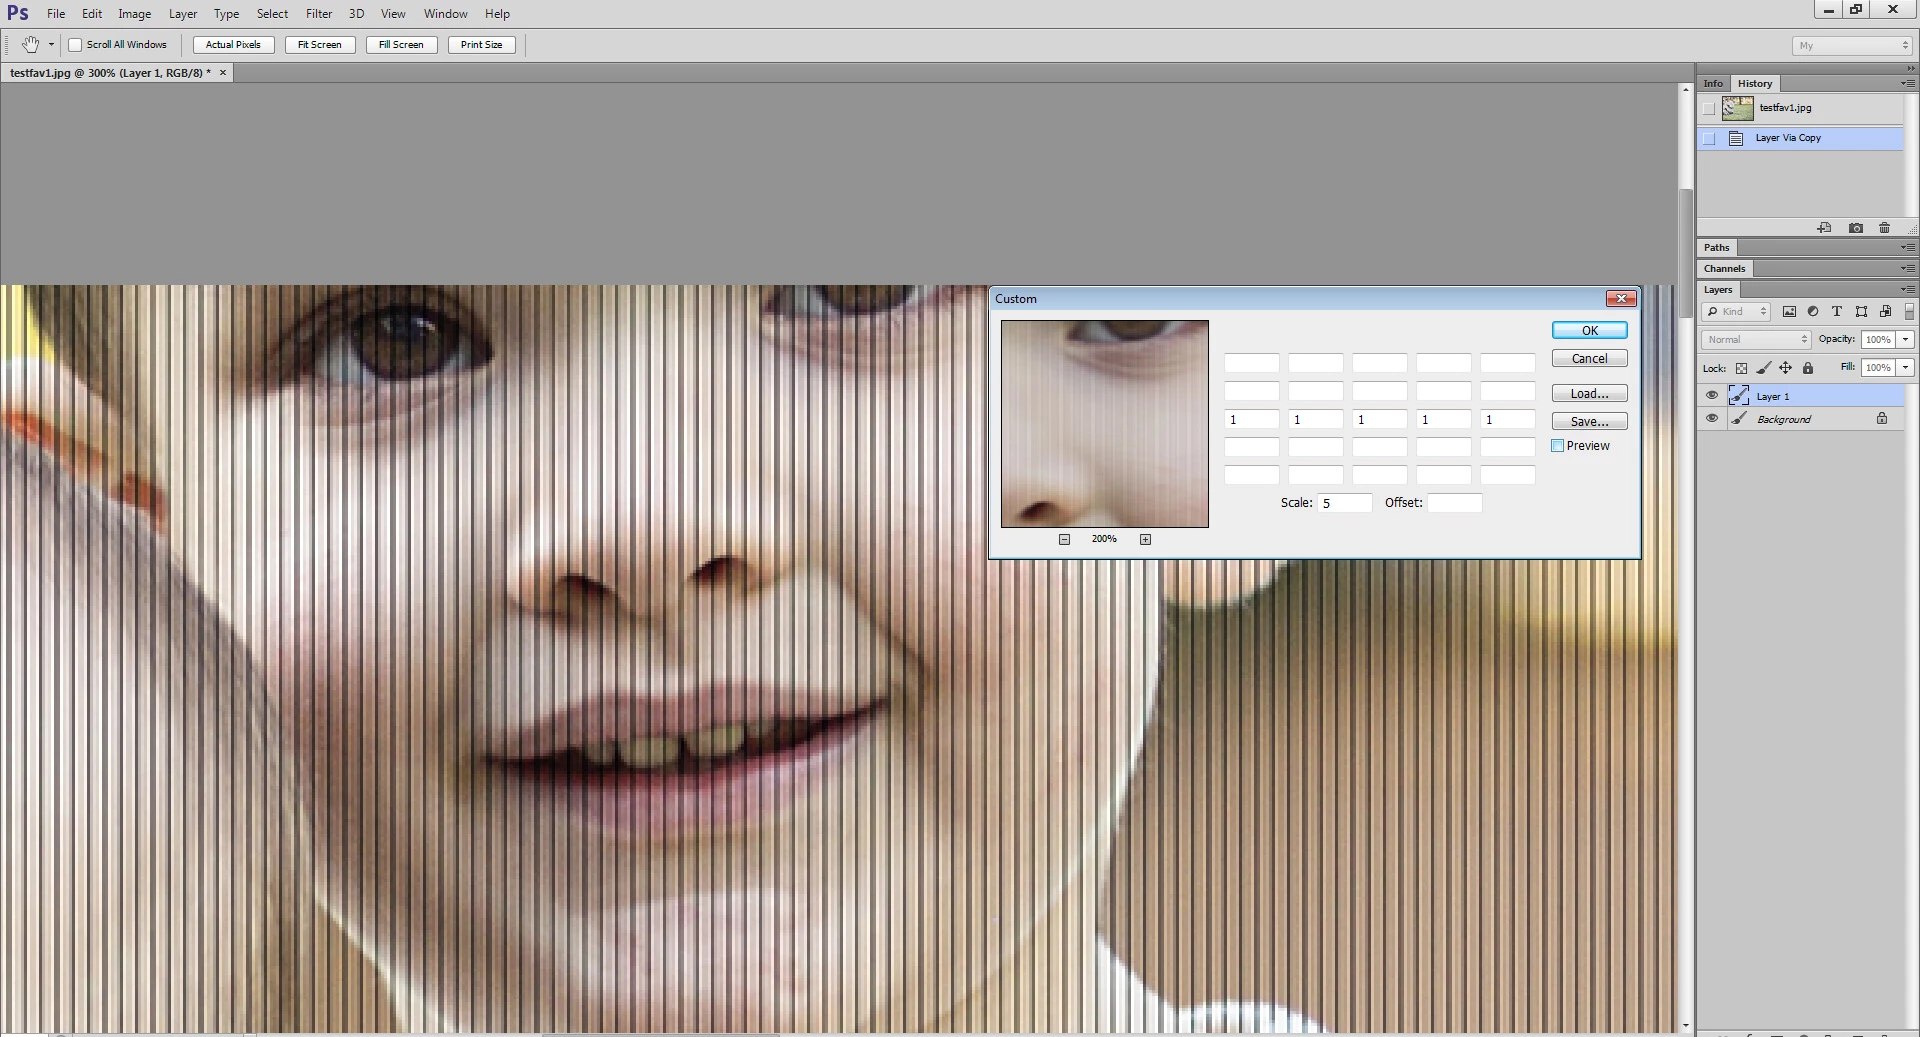Screen dimensions: 1920x1037
Task: Click Actual Pixels button
Action: (233, 45)
